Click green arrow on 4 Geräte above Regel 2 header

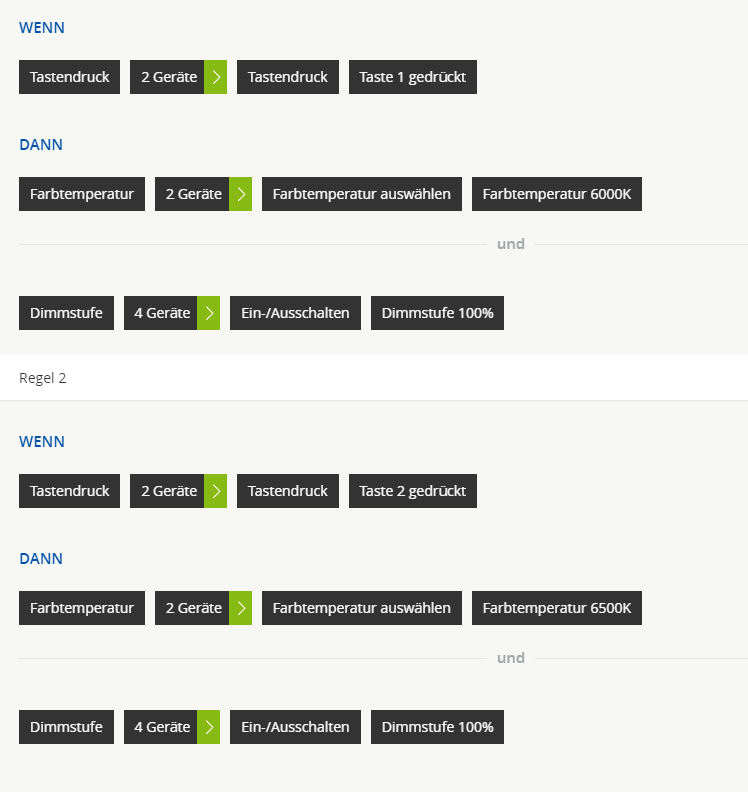click(208, 313)
